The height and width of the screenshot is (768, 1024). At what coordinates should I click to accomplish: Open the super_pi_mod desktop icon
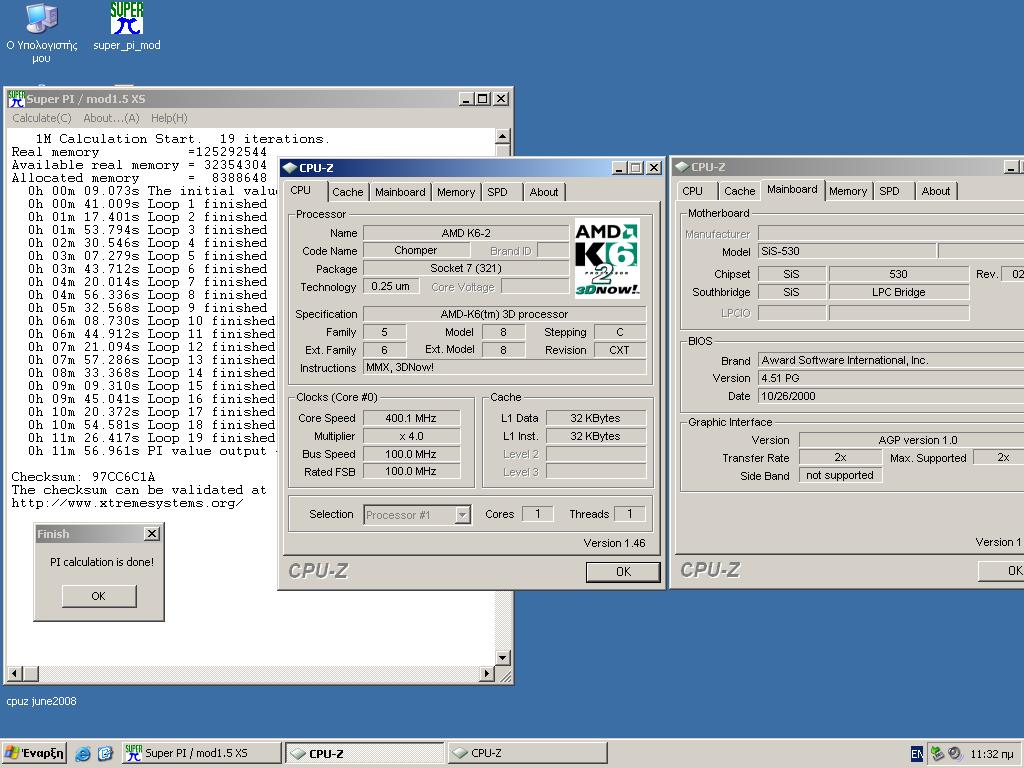pyautogui.click(x=127, y=27)
